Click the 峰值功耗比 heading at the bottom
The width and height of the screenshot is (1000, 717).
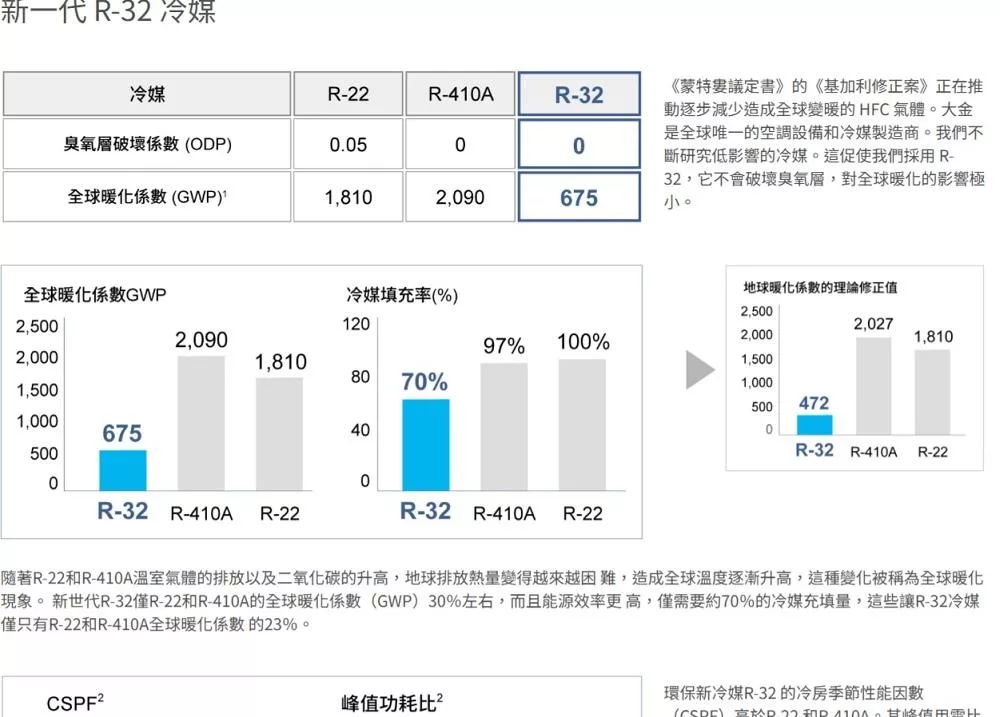point(392,703)
